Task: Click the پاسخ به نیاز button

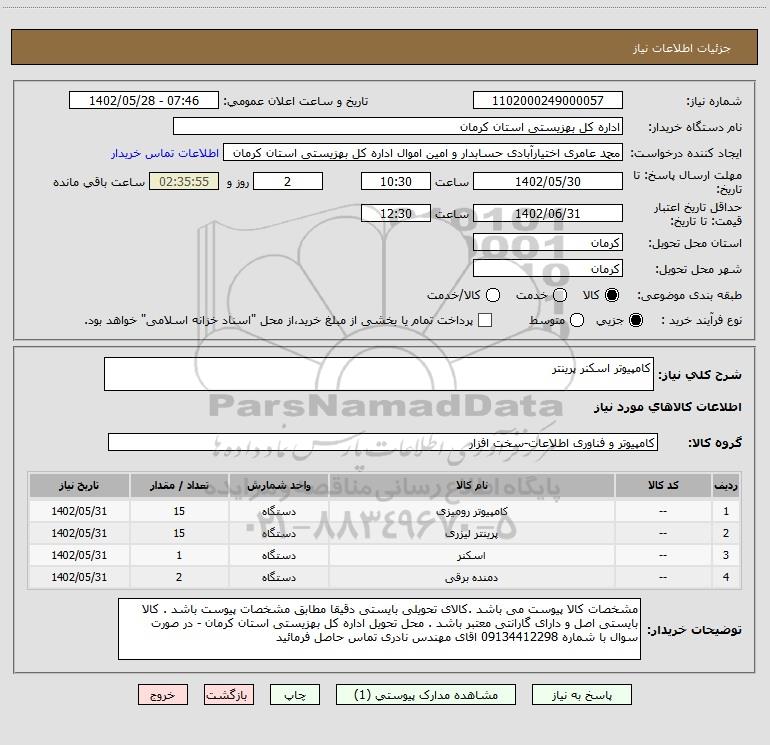Action: 582,695
